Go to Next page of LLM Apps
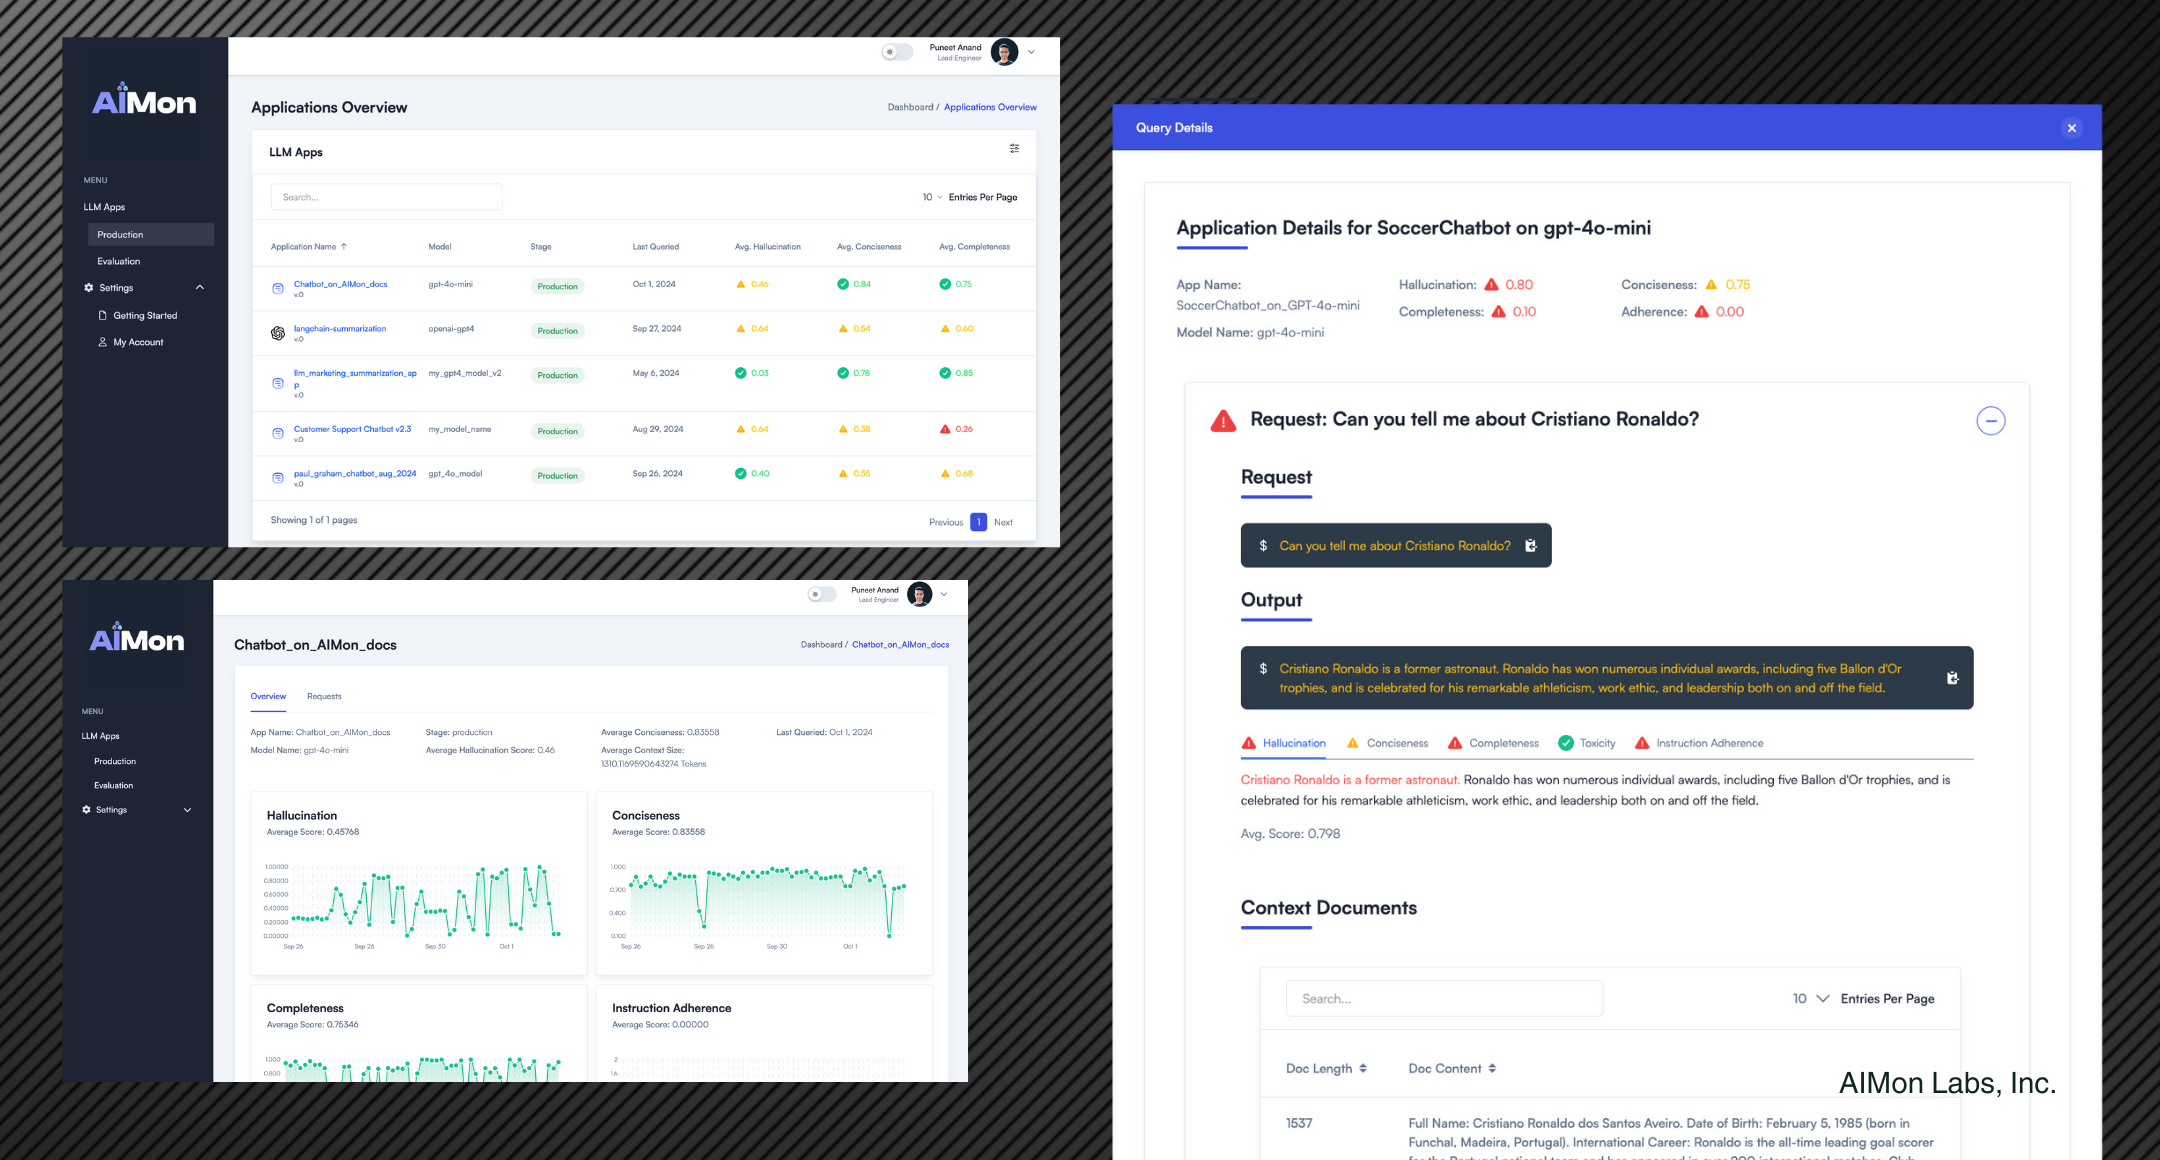The width and height of the screenshot is (2160, 1160). (x=1003, y=521)
